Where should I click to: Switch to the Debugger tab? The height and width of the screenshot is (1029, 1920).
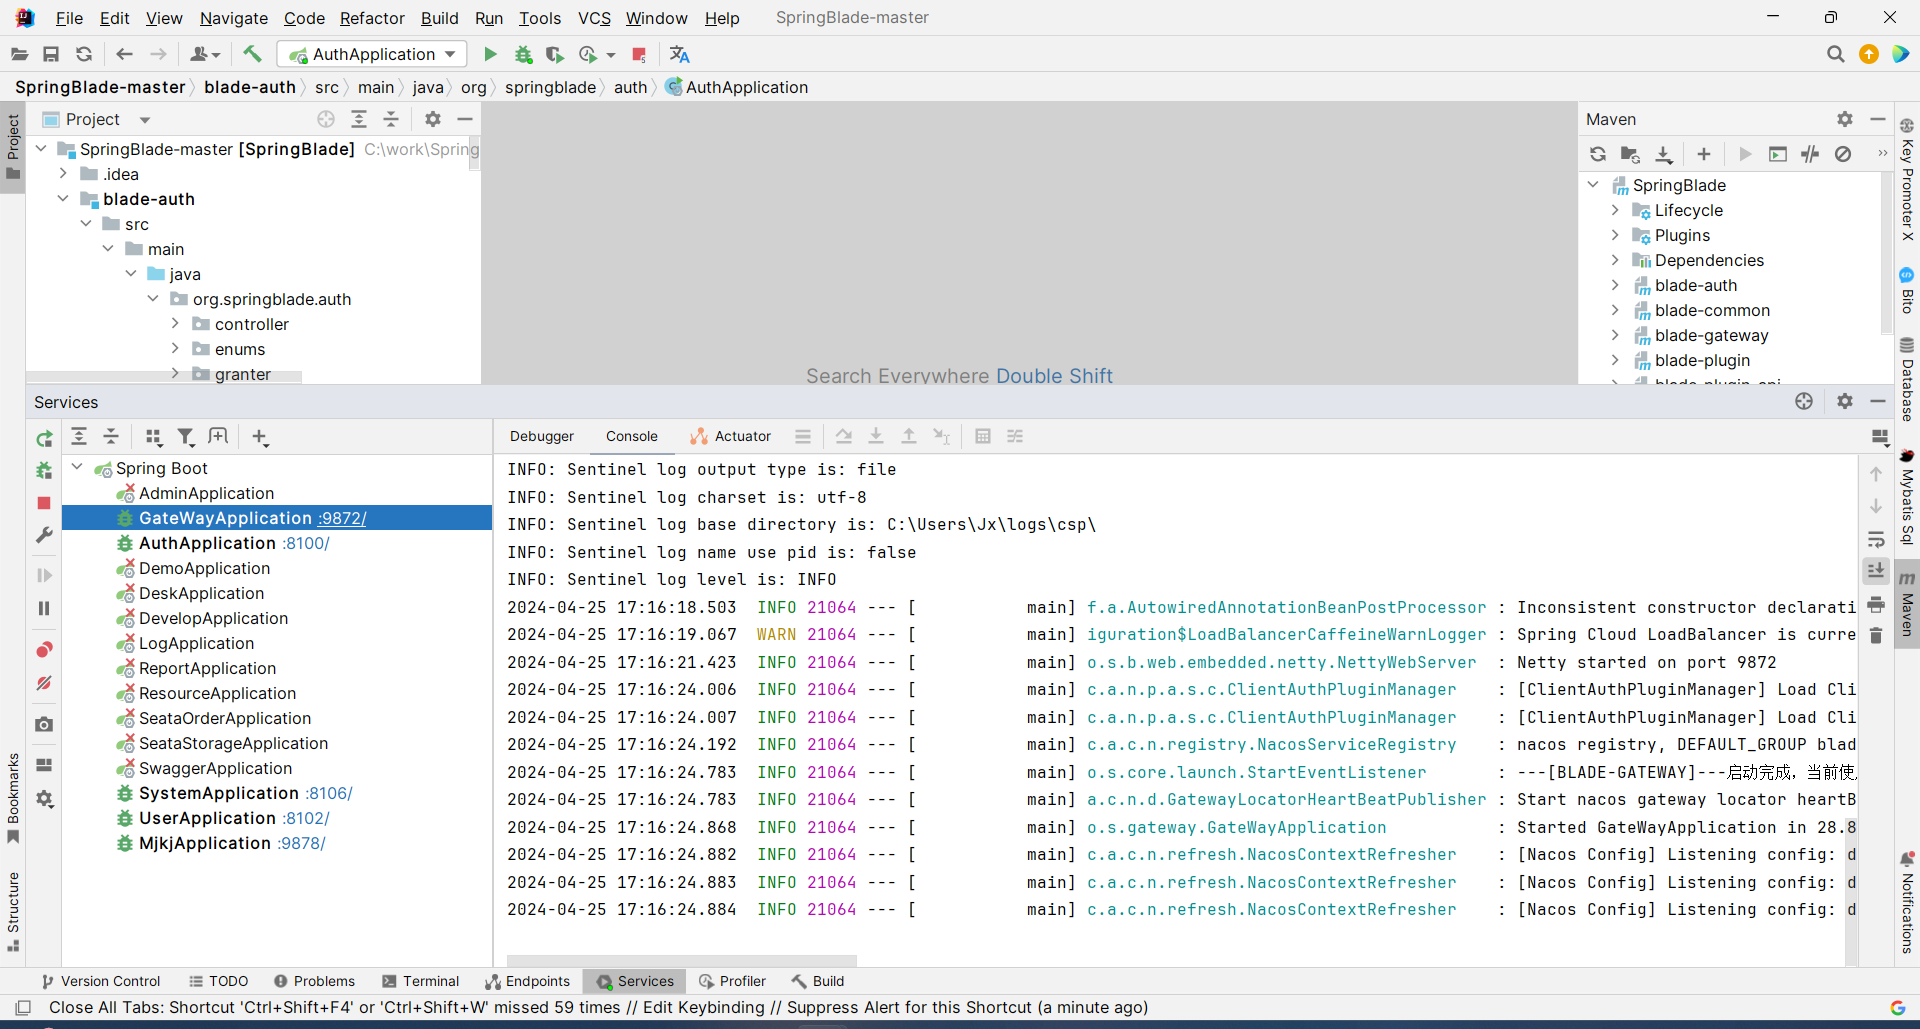pyautogui.click(x=541, y=436)
